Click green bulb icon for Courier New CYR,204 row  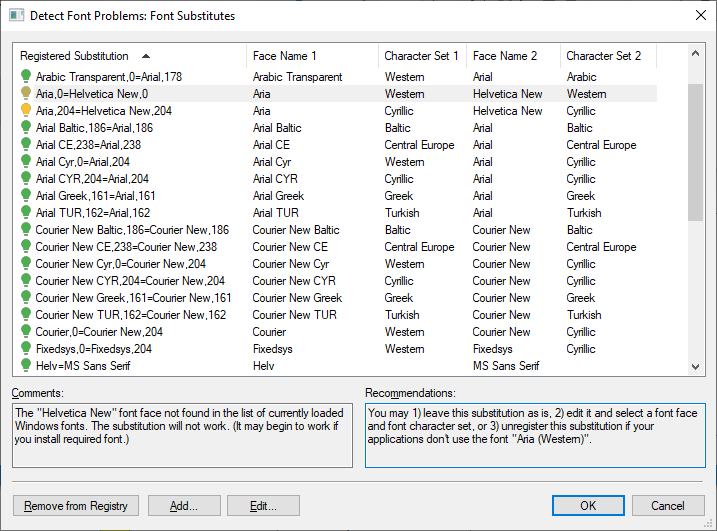[26, 279]
